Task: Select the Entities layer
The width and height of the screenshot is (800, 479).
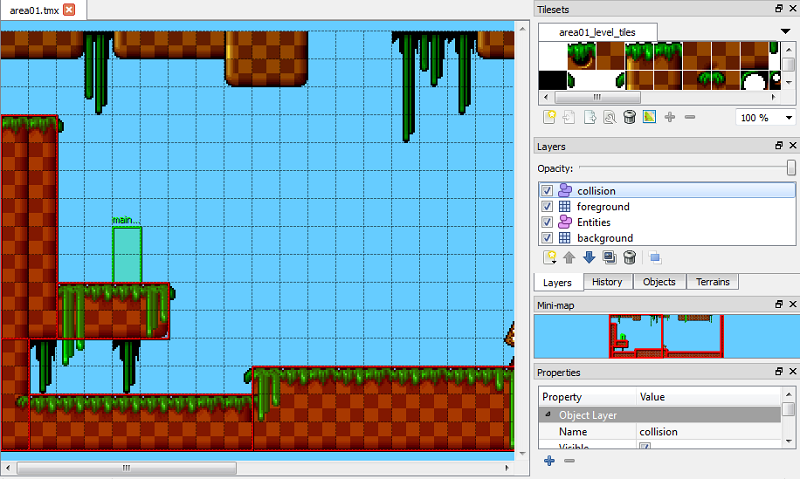Action: (x=593, y=223)
